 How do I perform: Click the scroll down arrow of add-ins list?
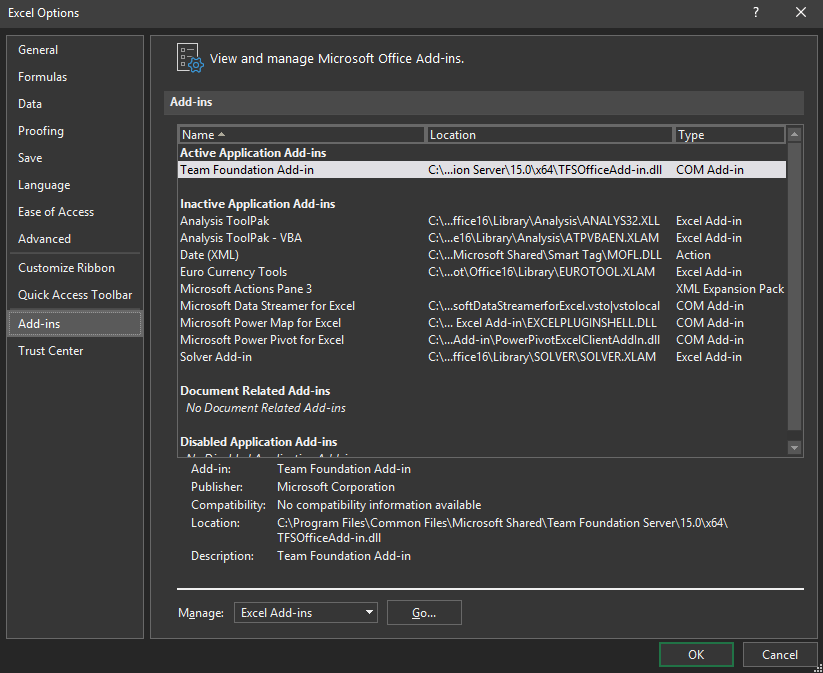[x=794, y=448]
